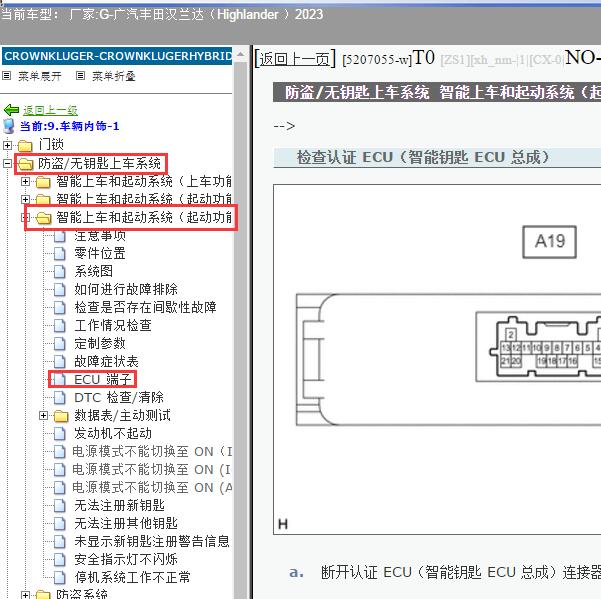
Task: Open the 工作情况检查 page
Action: pos(113,325)
